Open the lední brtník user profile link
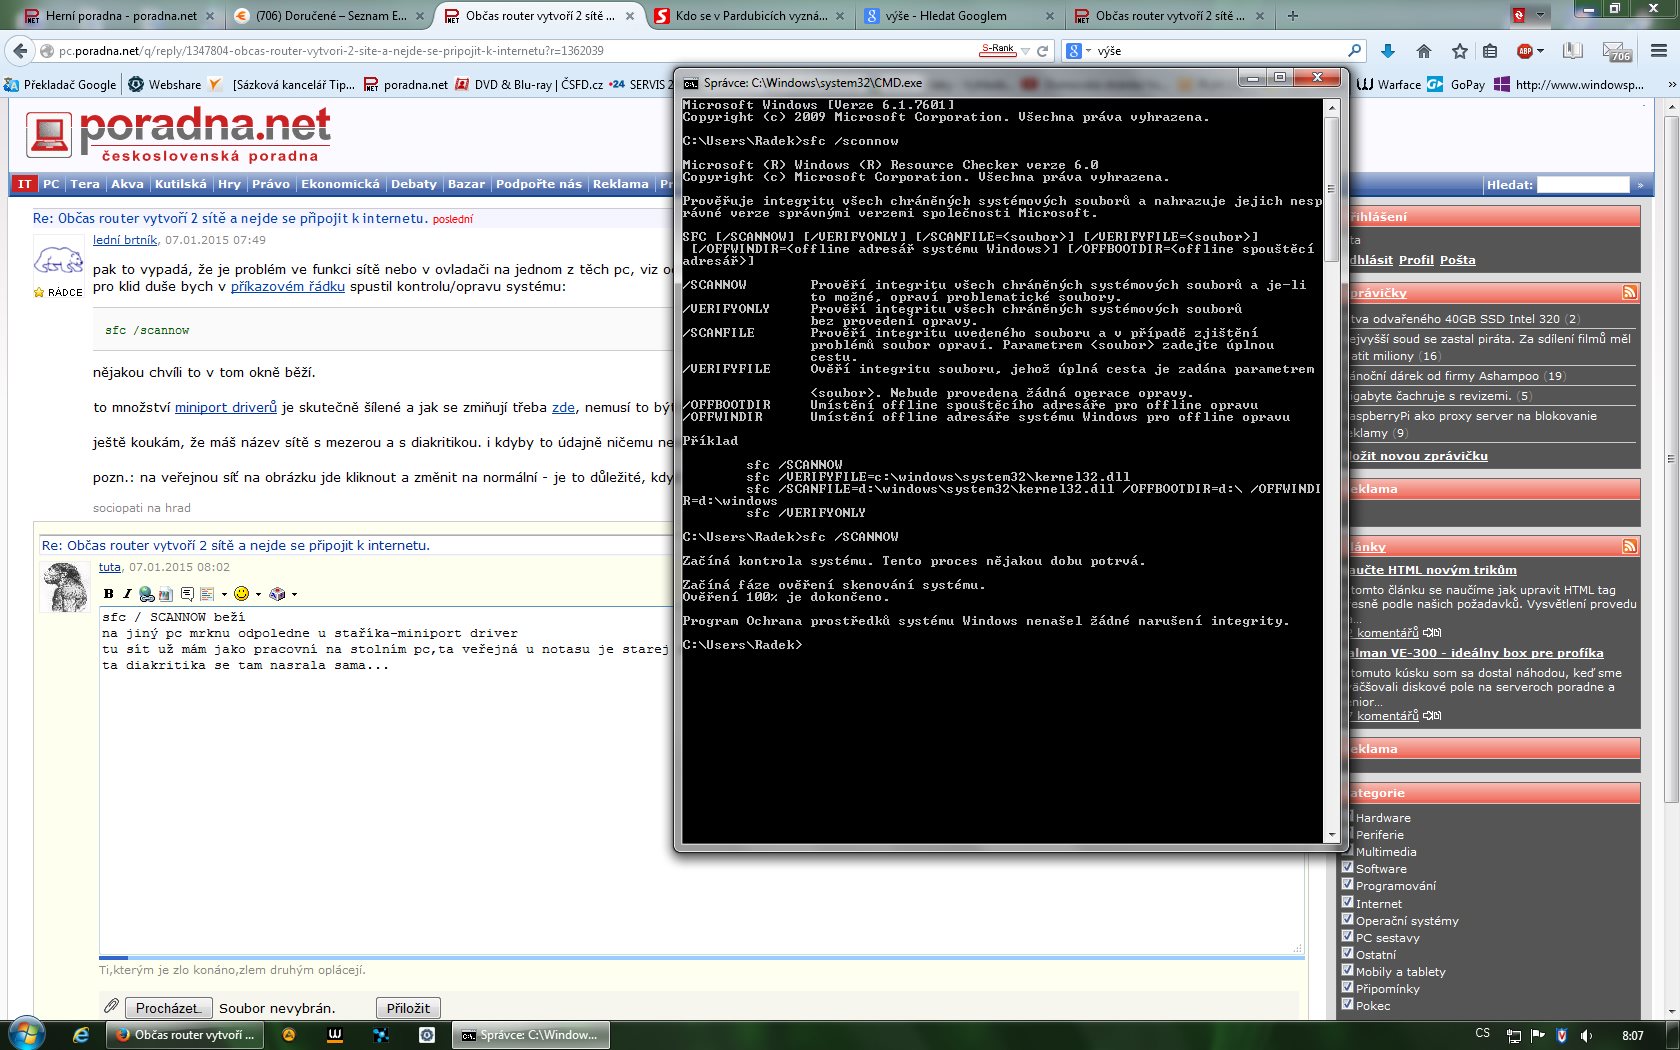This screenshot has width=1680, height=1050. coord(125,240)
